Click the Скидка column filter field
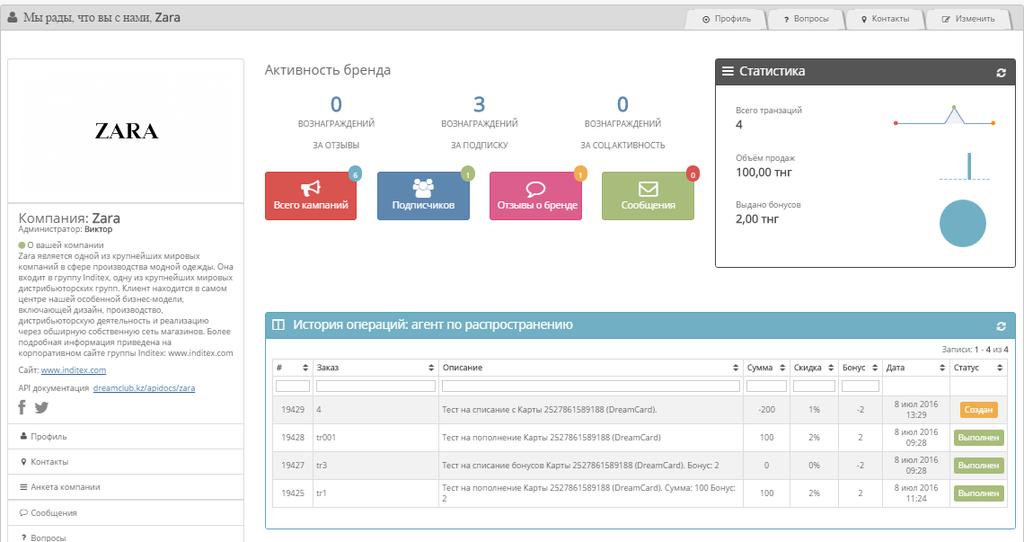This screenshot has height=542, width=1024. [814, 386]
